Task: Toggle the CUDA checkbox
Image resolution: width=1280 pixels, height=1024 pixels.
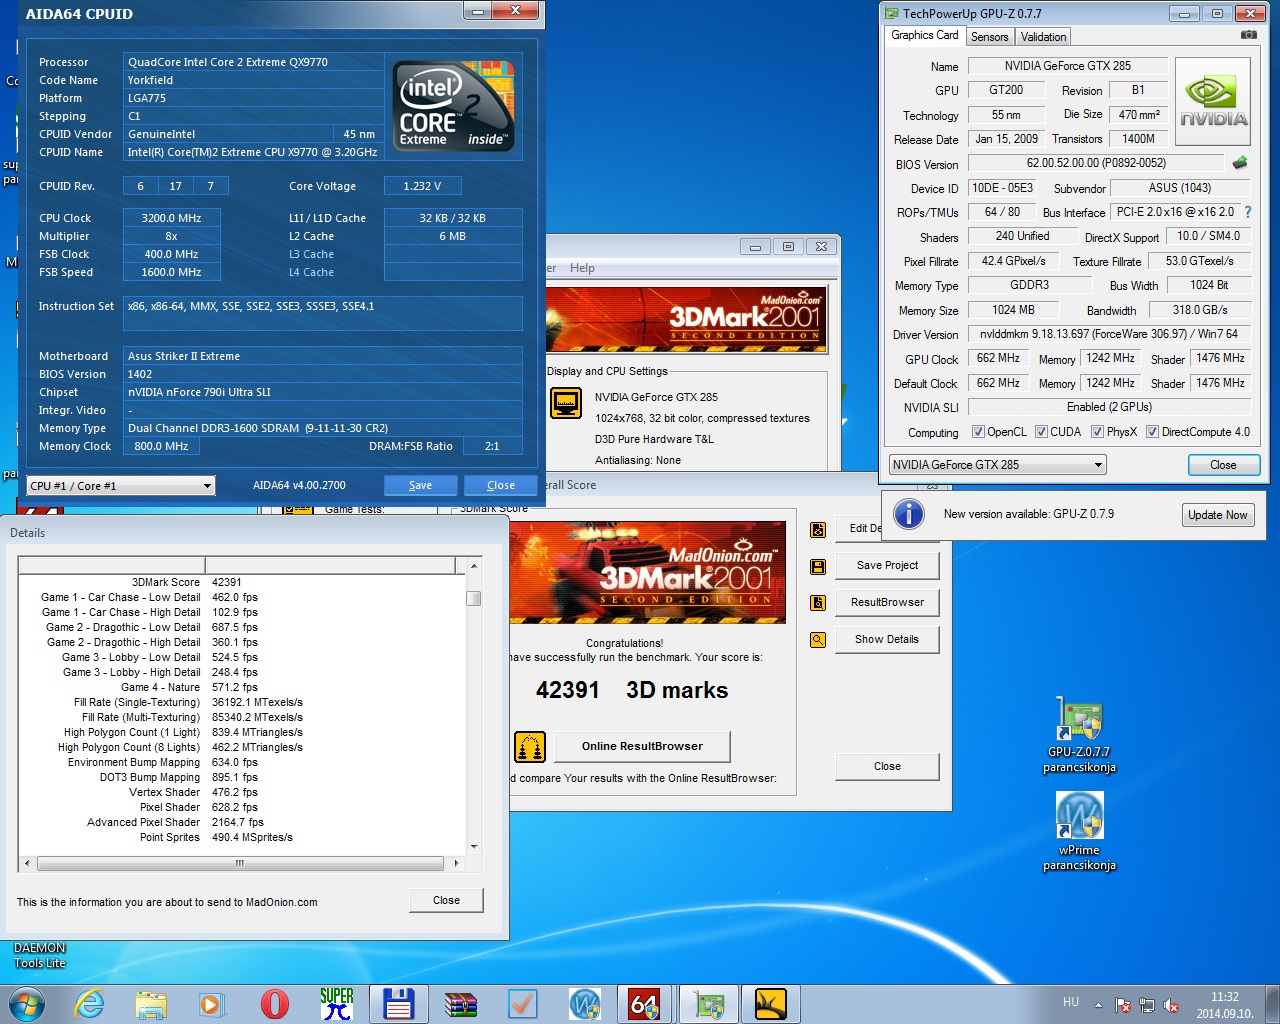Action: pos(1042,432)
